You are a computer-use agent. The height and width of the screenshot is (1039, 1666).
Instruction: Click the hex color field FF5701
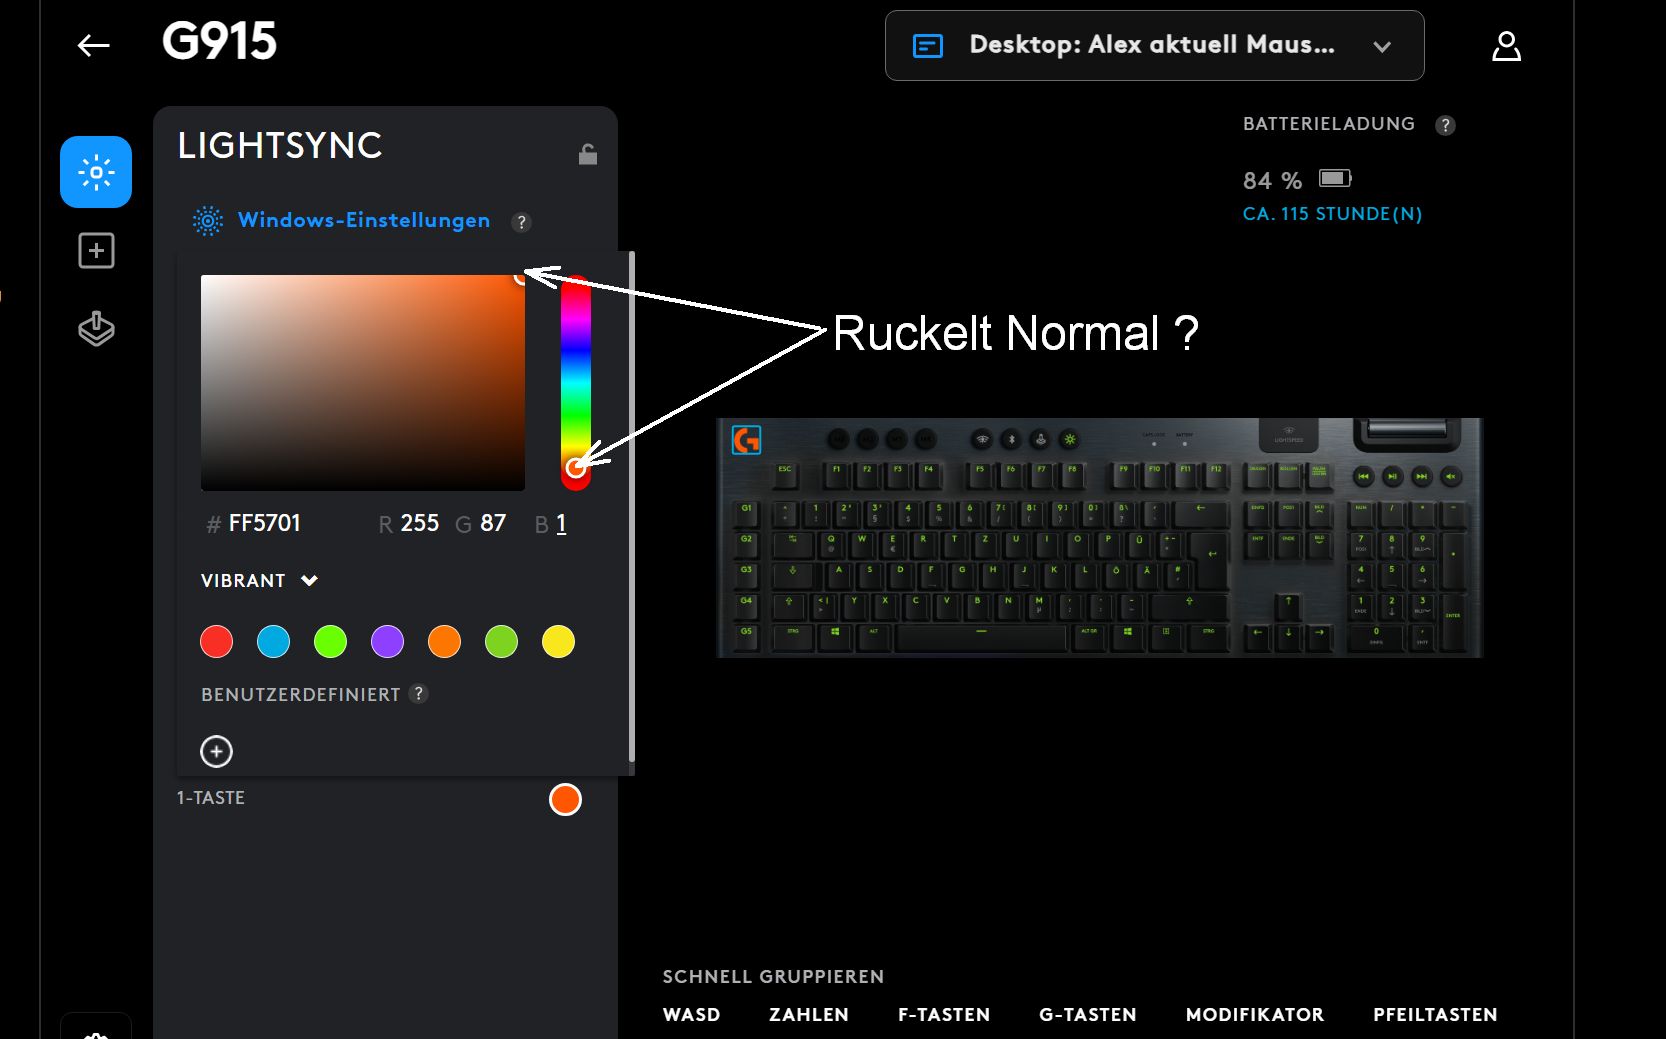(x=264, y=523)
